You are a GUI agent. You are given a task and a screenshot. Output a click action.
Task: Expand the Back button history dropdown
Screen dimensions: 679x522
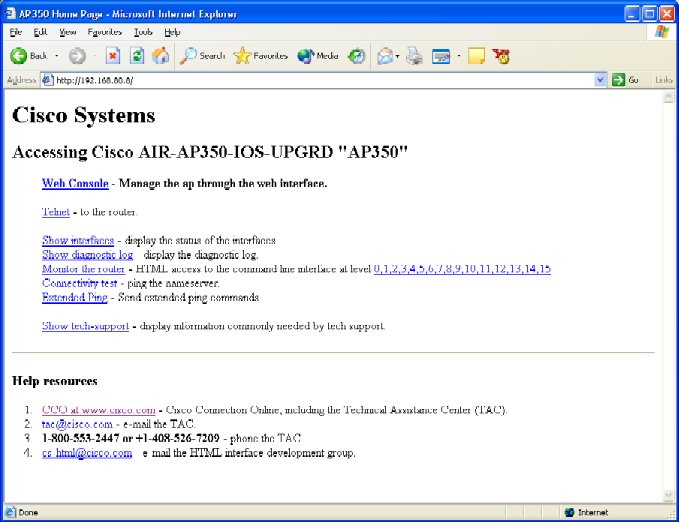pos(56,56)
